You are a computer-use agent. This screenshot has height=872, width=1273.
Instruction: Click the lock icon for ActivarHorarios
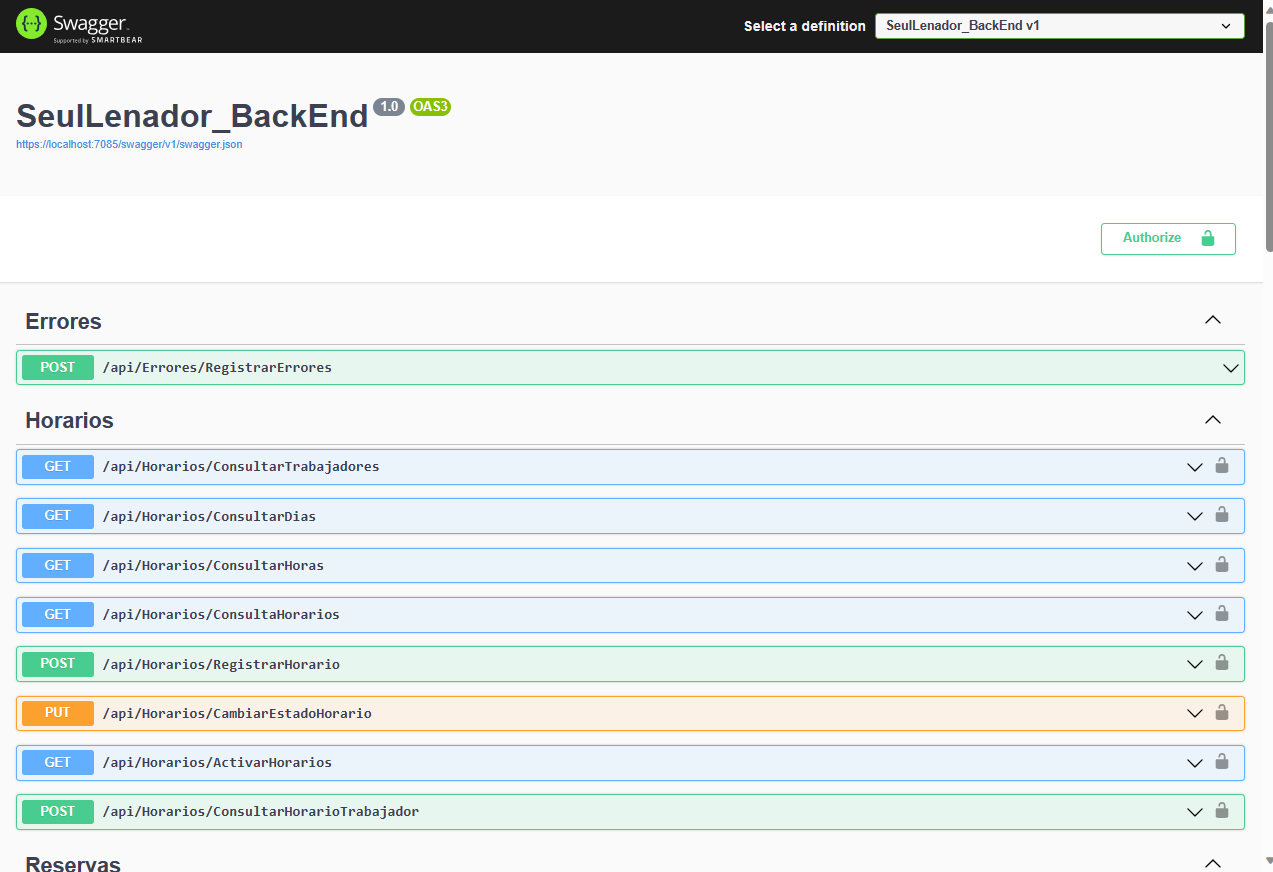(x=1221, y=761)
